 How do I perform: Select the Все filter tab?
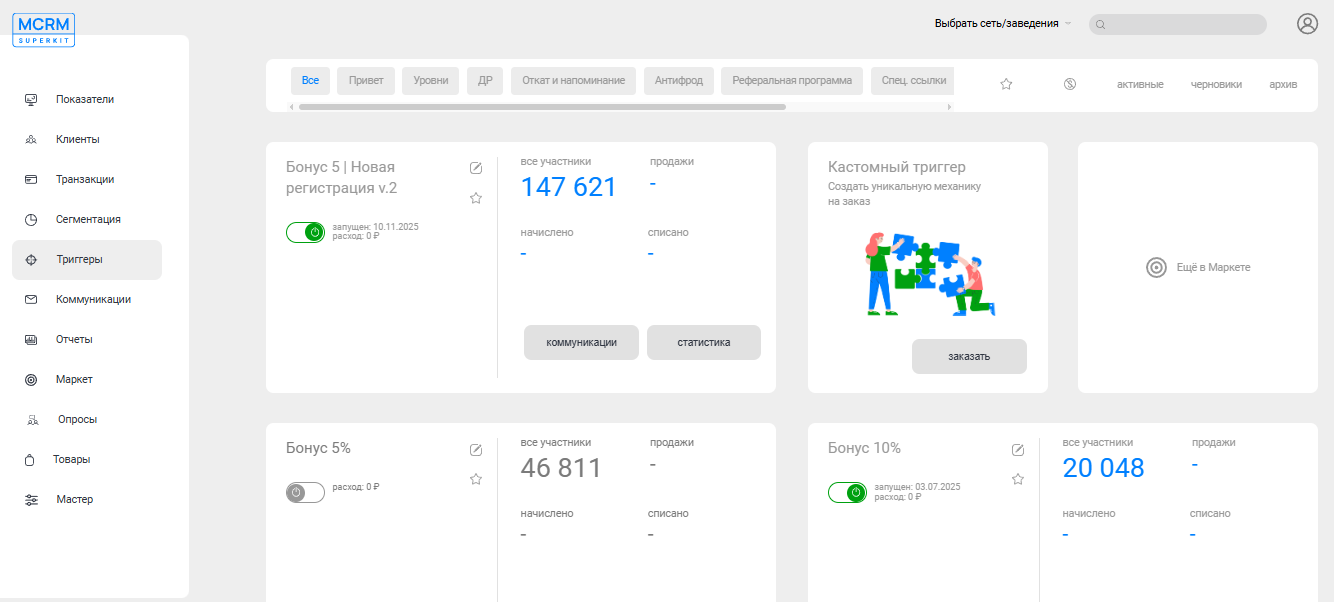pos(310,81)
